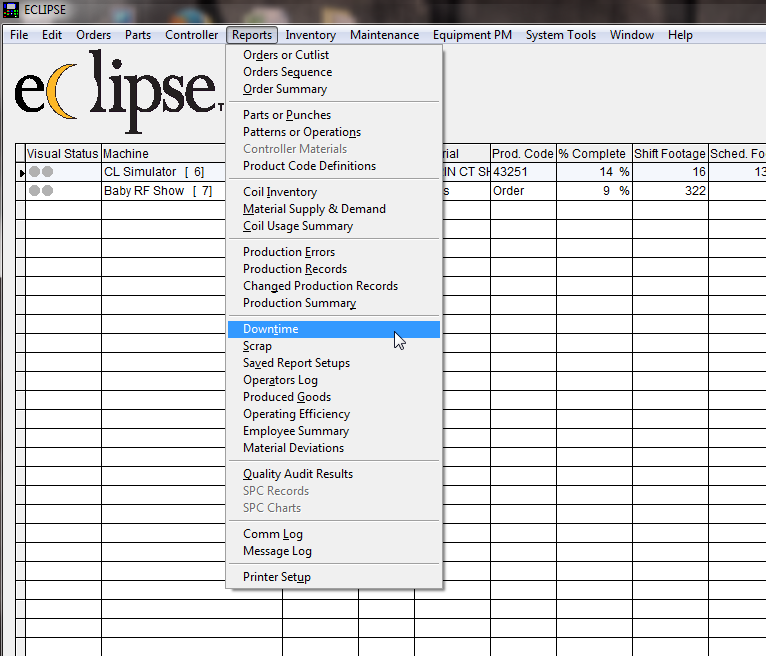The width and height of the screenshot is (766, 656).
Task: Open the Edit menu
Action: pos(52,35)
